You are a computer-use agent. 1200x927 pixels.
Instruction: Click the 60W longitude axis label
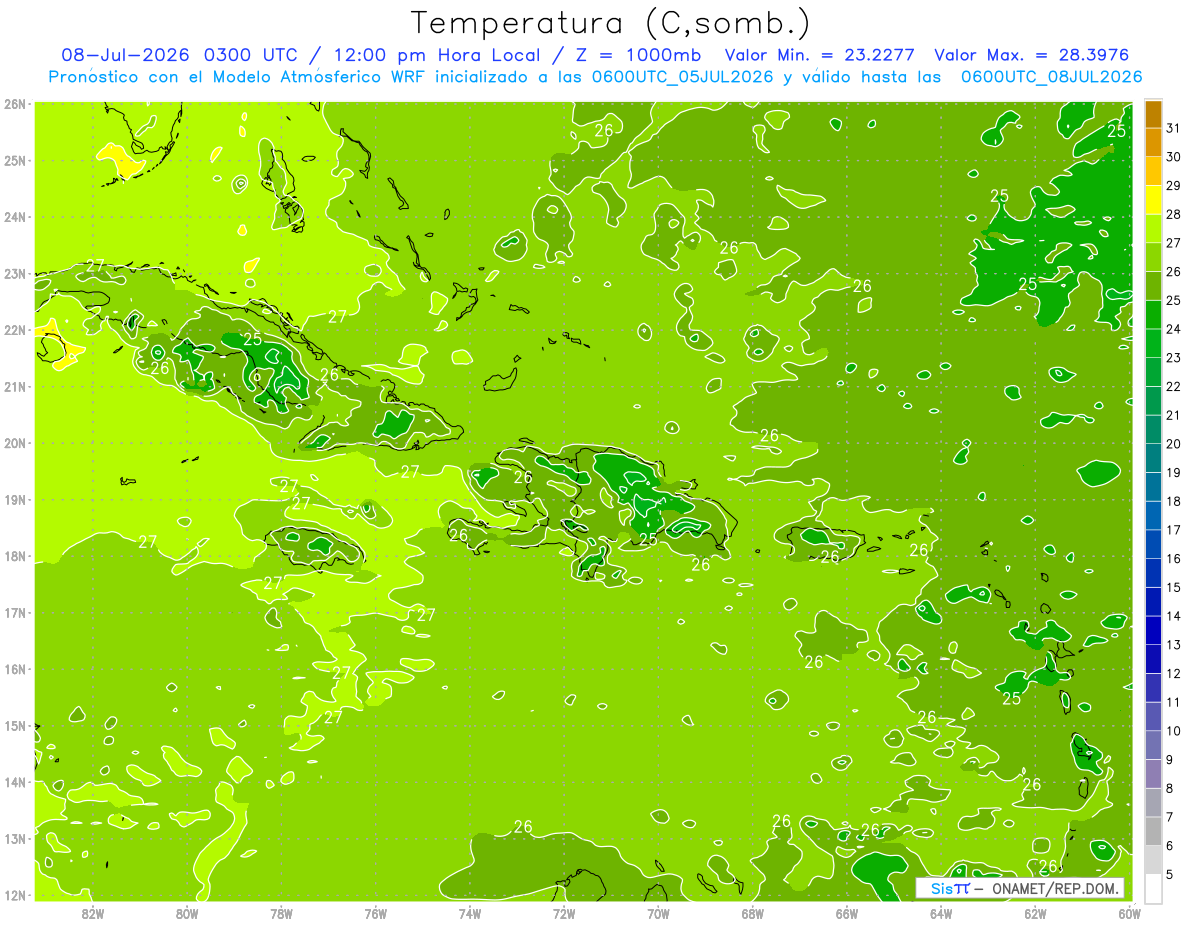point(1129,913)
